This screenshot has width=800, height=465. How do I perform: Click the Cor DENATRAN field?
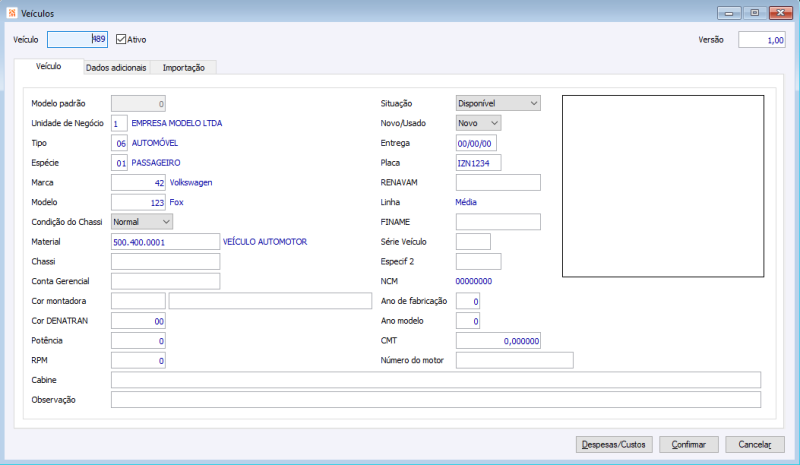click(x=138, y=321)
